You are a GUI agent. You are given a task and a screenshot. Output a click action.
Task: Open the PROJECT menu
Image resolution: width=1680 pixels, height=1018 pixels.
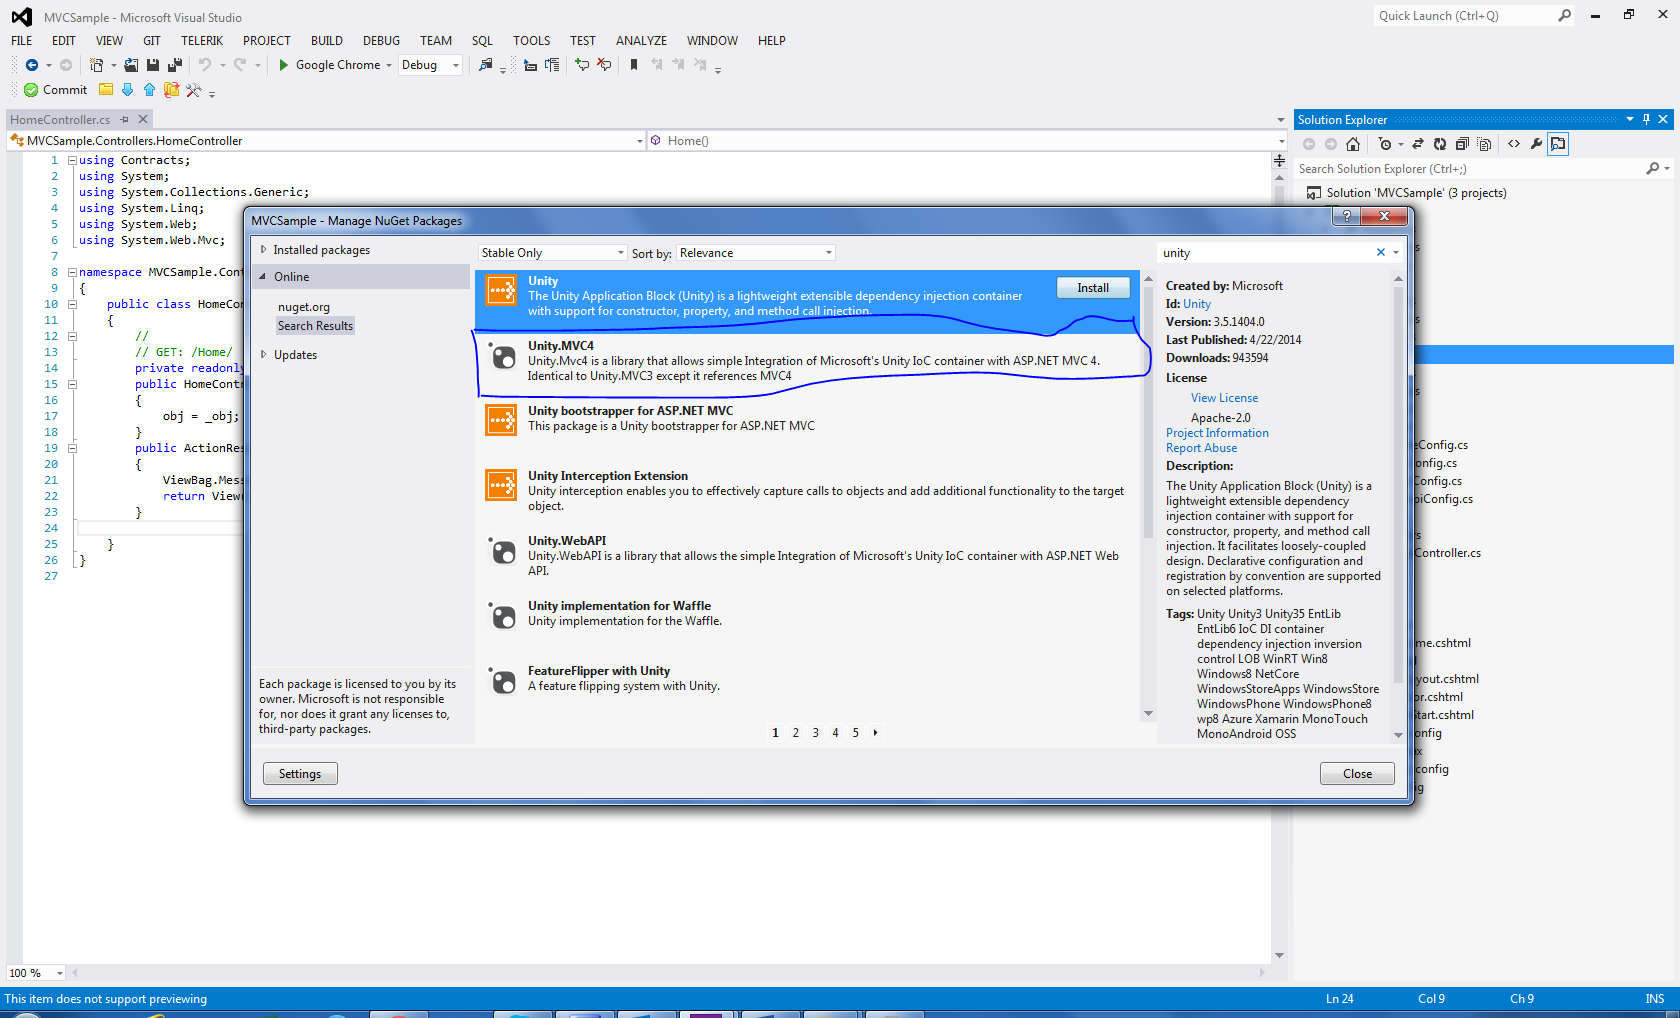point(267,41)
